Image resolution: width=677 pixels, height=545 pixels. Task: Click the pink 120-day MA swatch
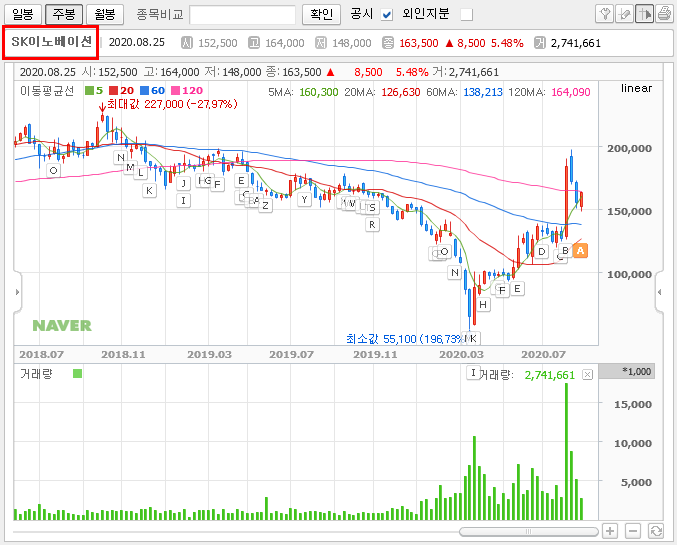coord(176,91)
